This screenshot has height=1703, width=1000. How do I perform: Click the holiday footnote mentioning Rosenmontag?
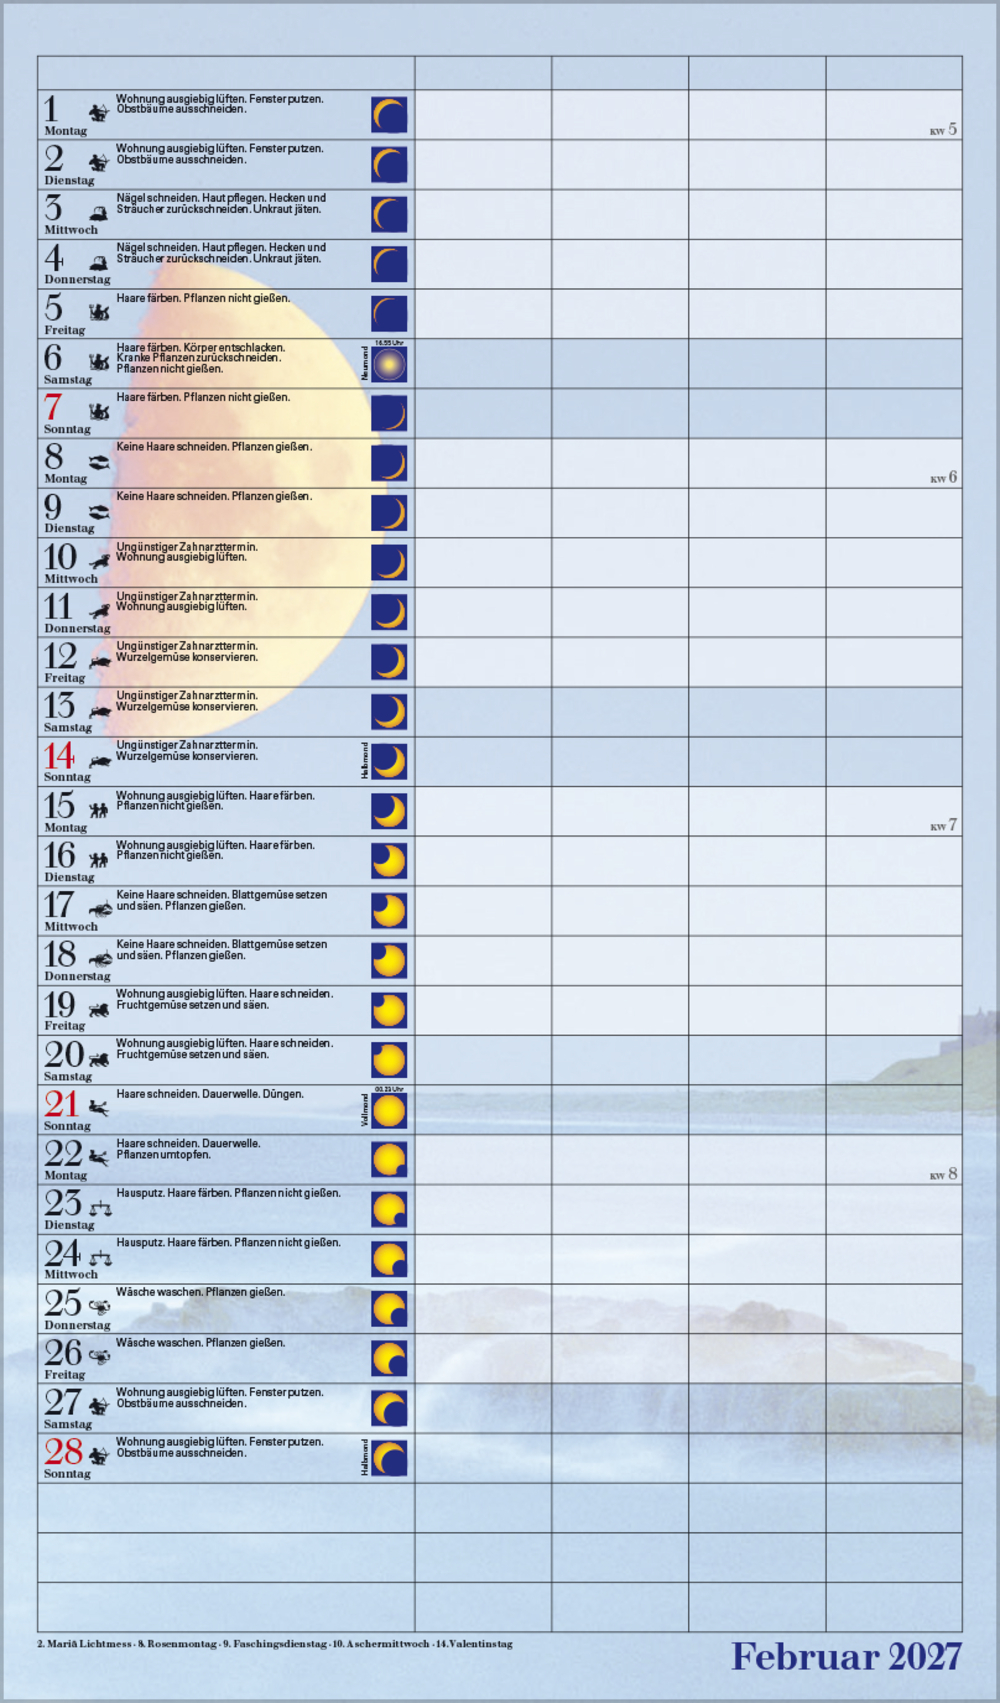click(x=177, y=1644)
